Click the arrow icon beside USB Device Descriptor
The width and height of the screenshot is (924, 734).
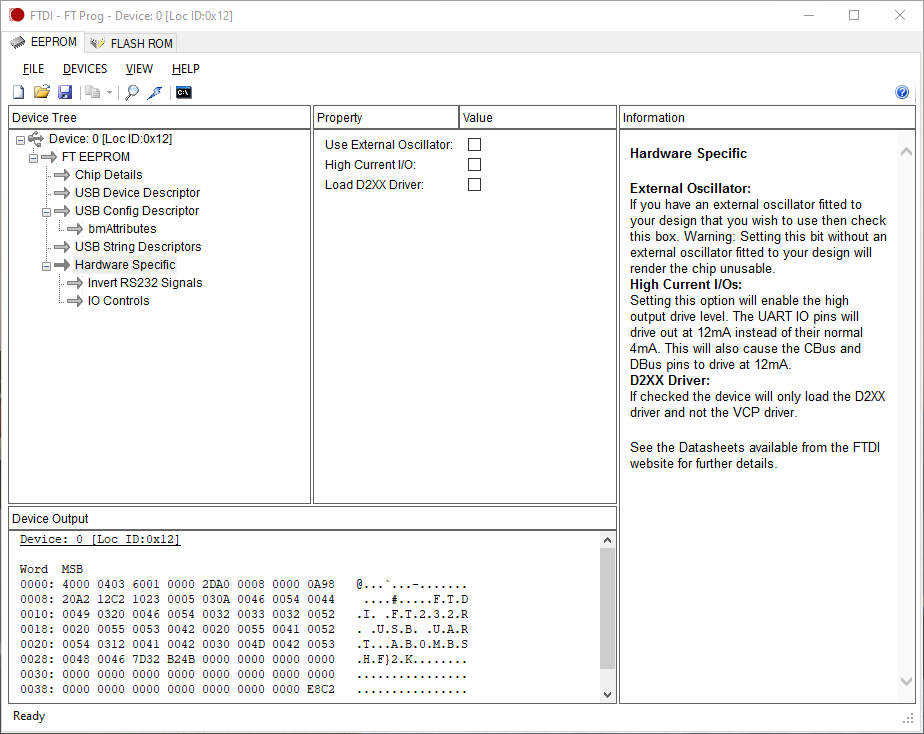click(62, 193)
